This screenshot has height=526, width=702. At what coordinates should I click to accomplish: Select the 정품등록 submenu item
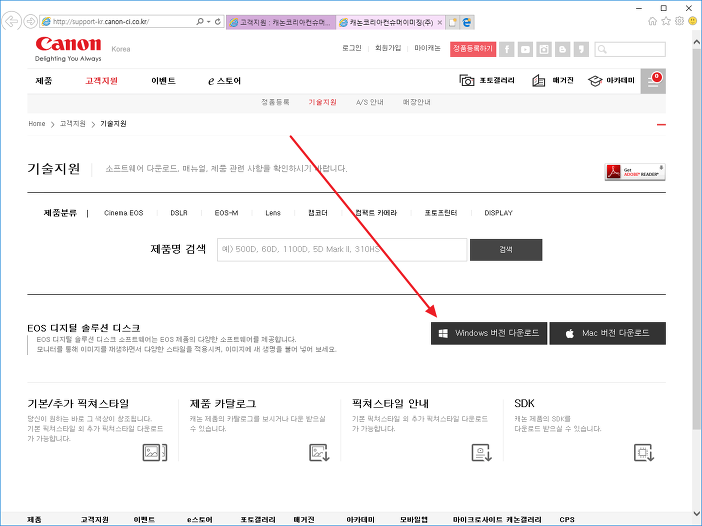point(275,102)
